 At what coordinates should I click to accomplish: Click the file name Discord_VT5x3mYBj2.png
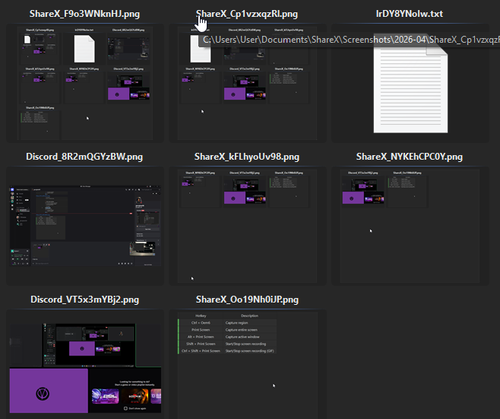pyautogui.click(x=85, y=299)
